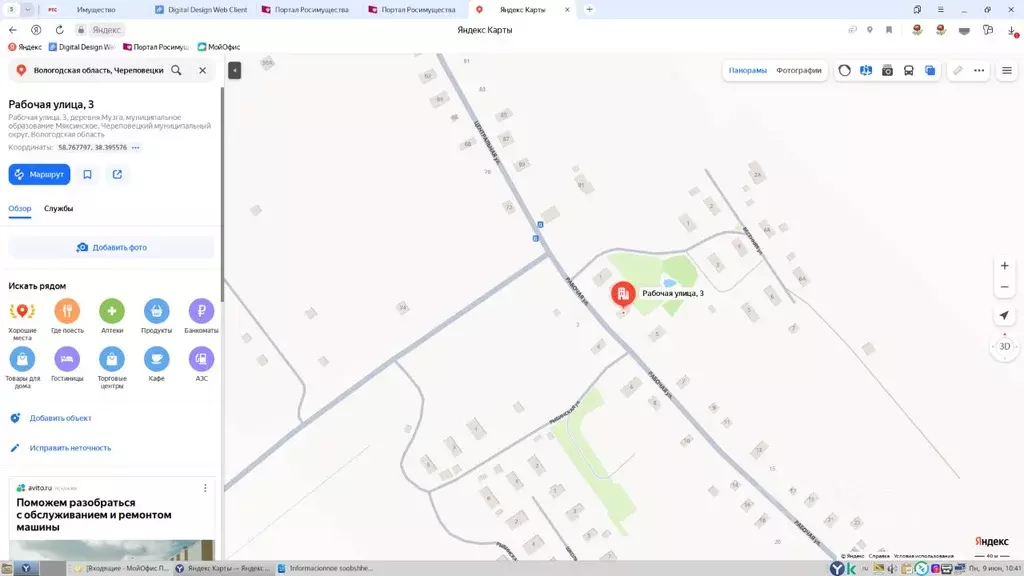Screen dimensions: 1024x576
Task: Toggle the parking camera layer
Action: point(888,71)
